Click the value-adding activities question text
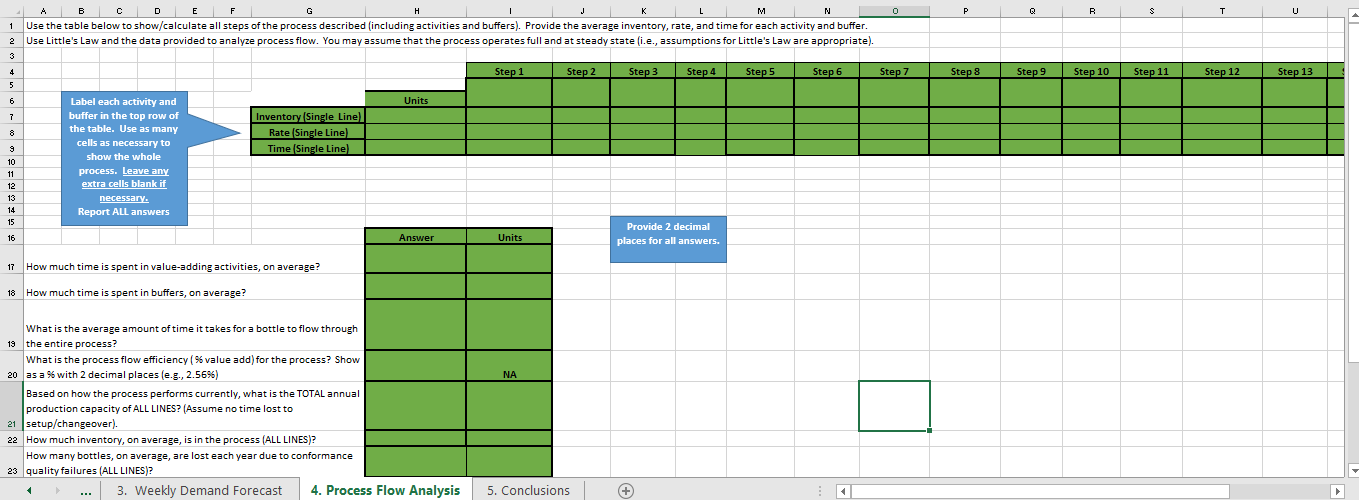This screenshot has width=1359, height=500. pos(173,267)
